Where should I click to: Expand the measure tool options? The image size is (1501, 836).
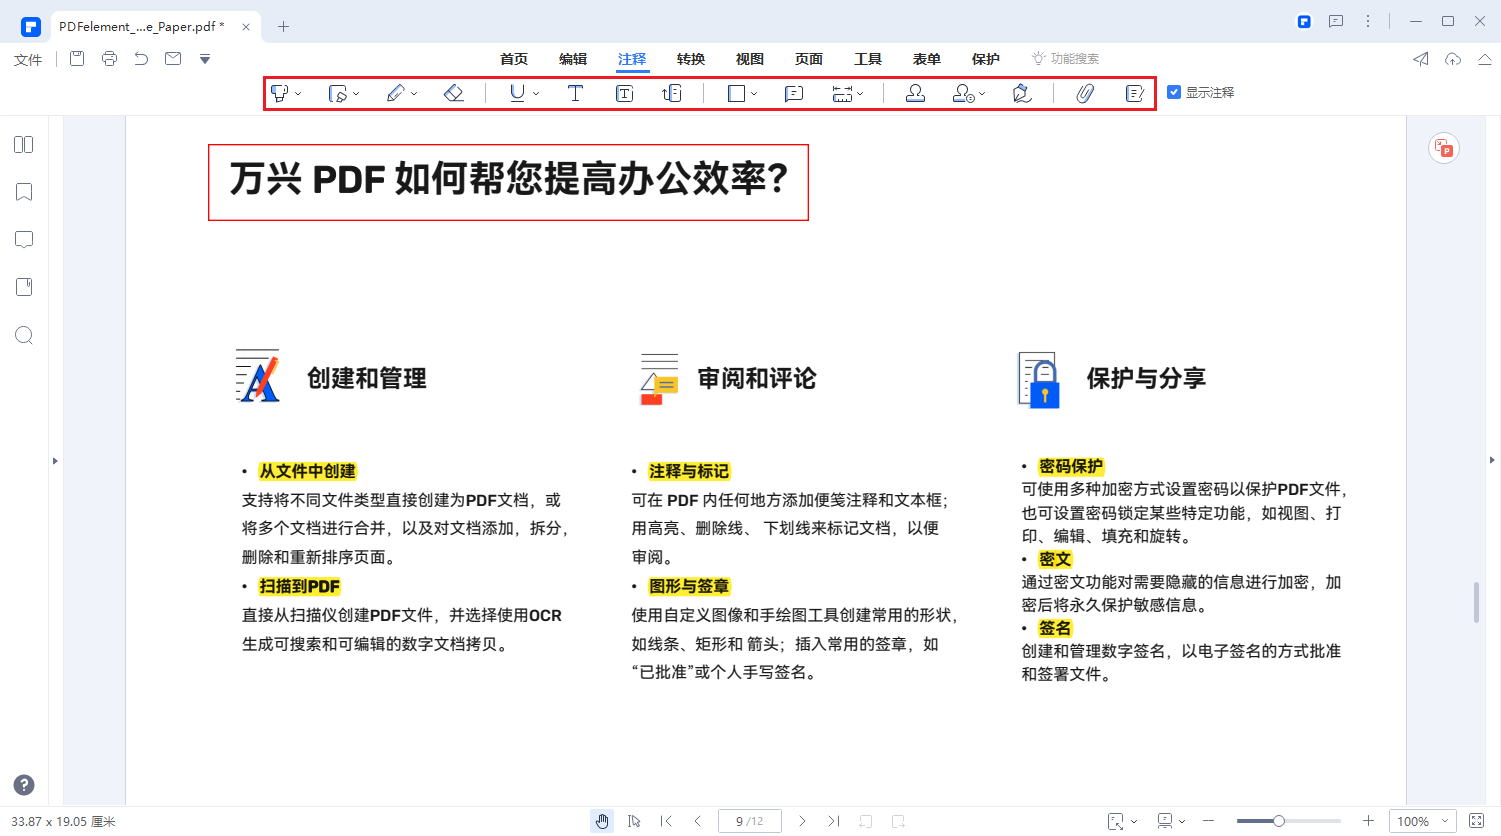coord(858,93)
